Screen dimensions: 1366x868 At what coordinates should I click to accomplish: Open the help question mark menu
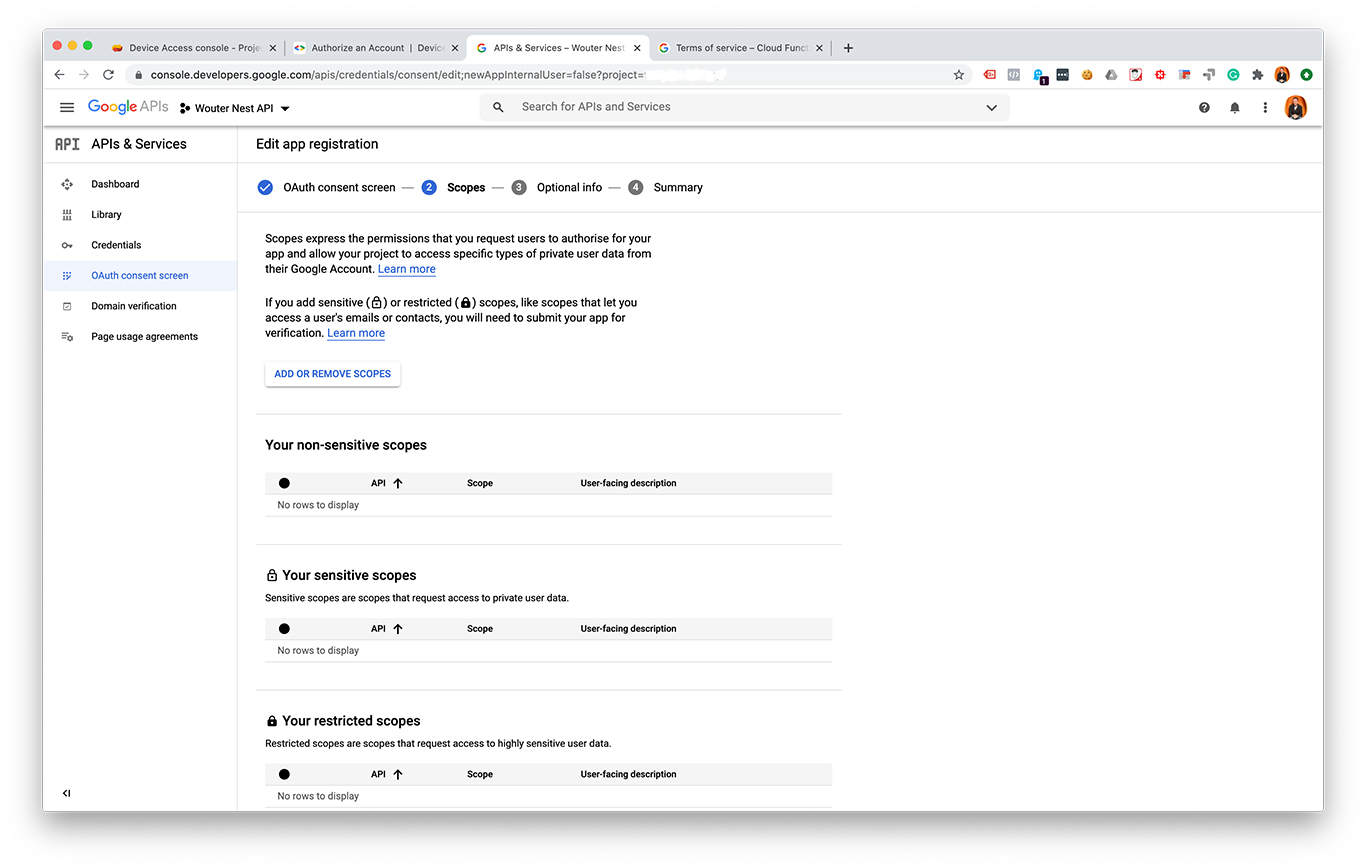tap(1204, 108)
